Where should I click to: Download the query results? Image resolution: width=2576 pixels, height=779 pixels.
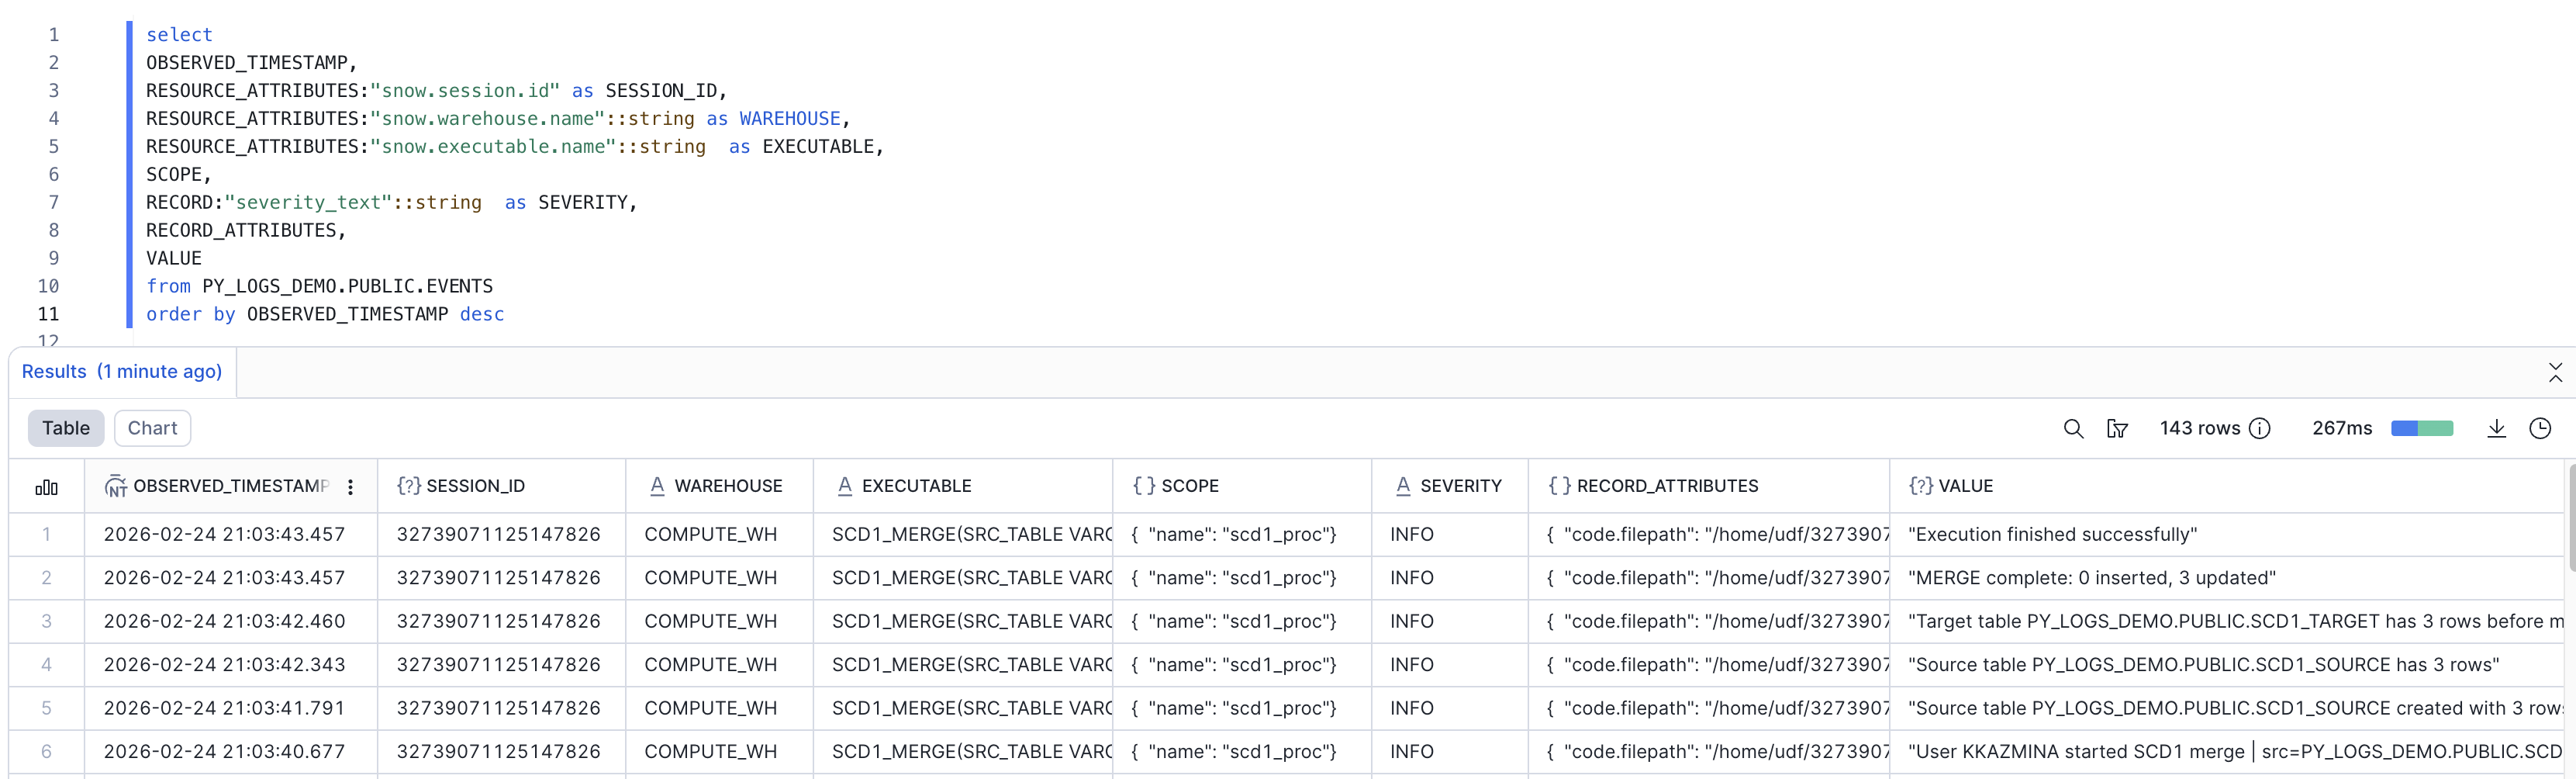click(2496, 428)
